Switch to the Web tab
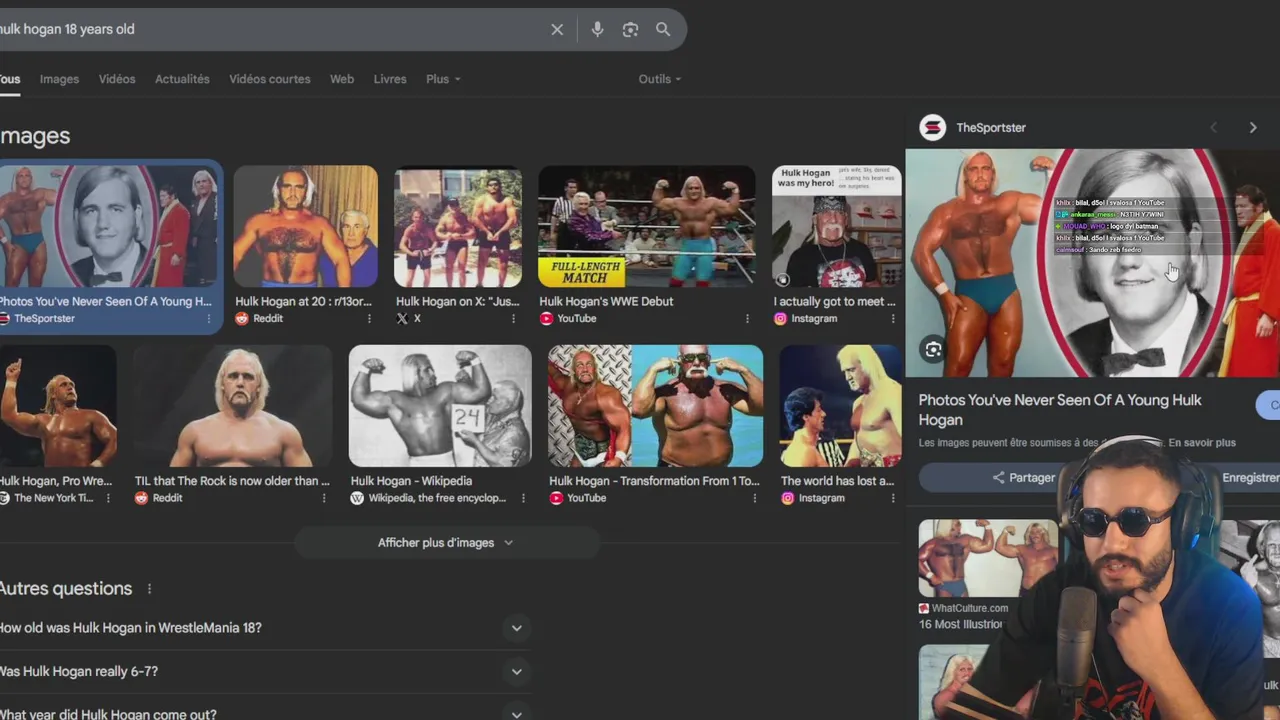Screen dimensions: 1280x720 [342, 79]
